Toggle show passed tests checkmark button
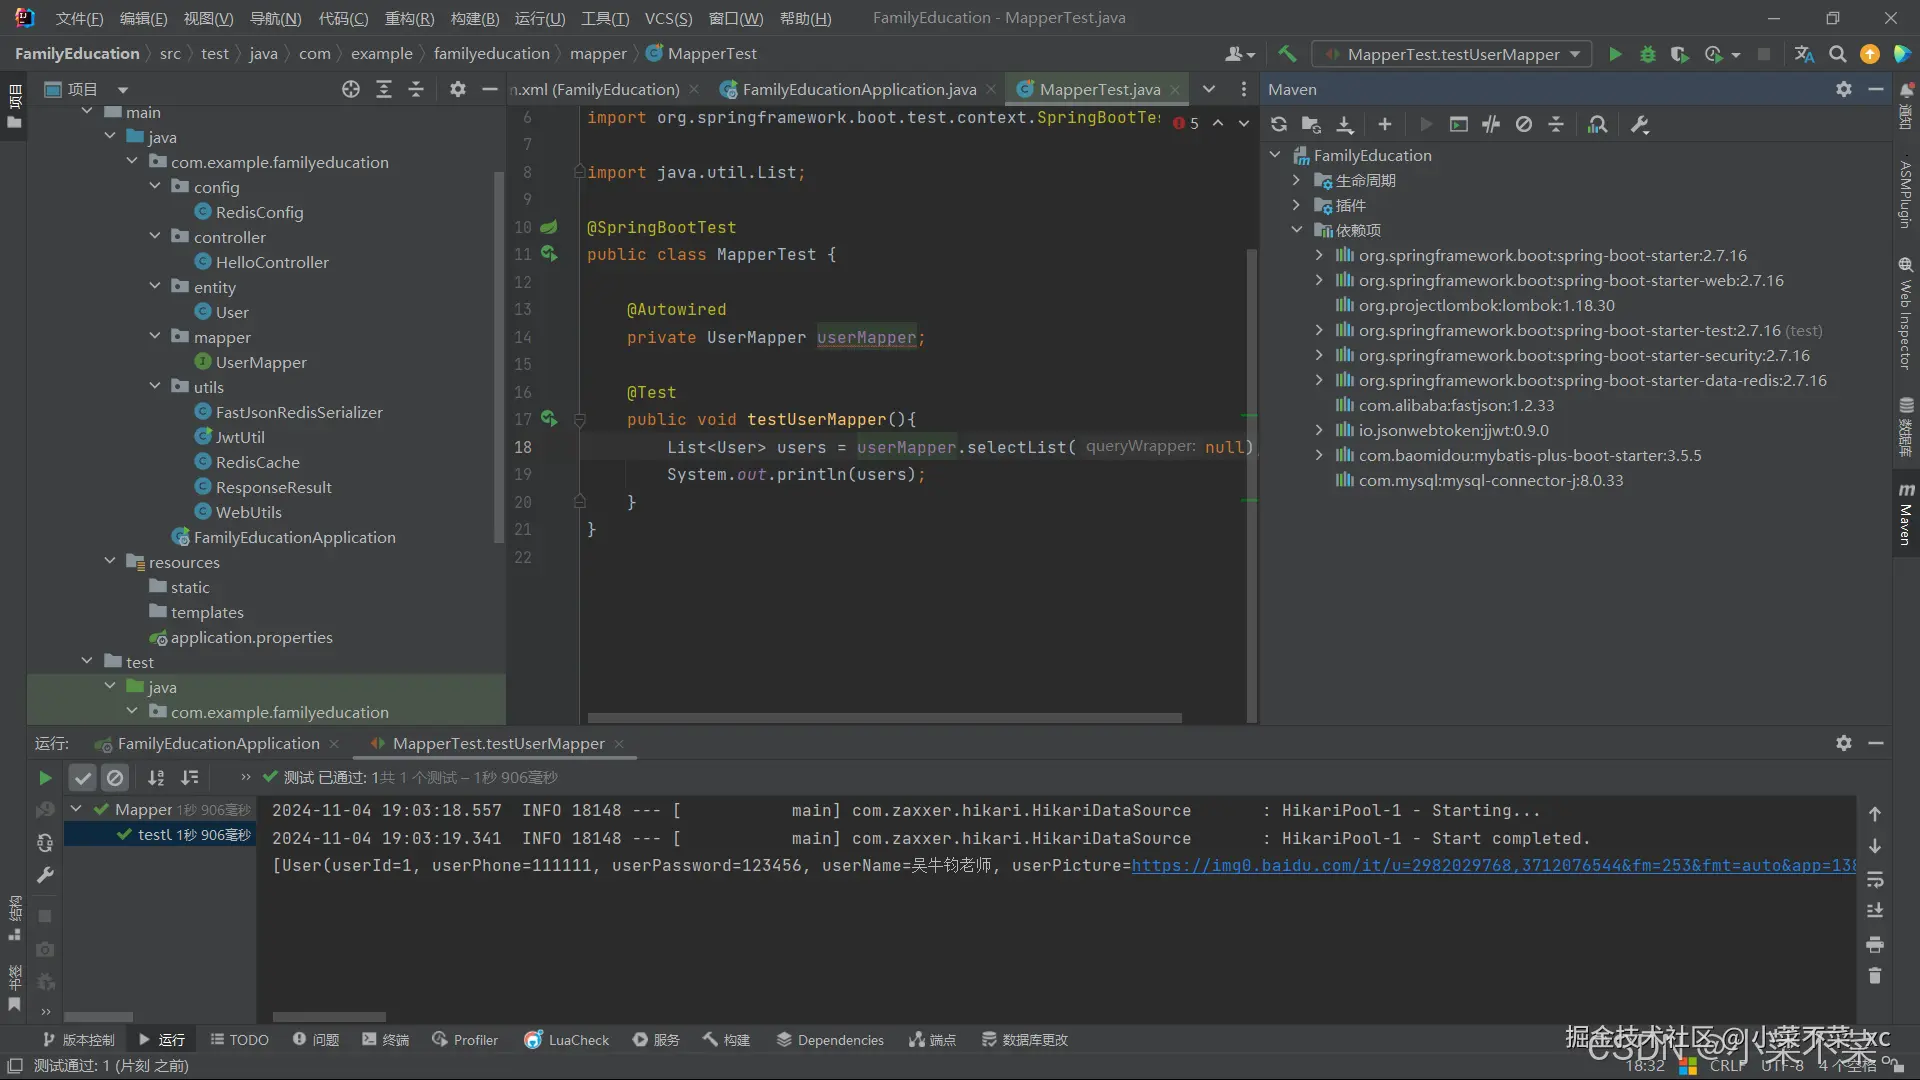Viewport: 1920px width, 1080px height. [83, 777]
